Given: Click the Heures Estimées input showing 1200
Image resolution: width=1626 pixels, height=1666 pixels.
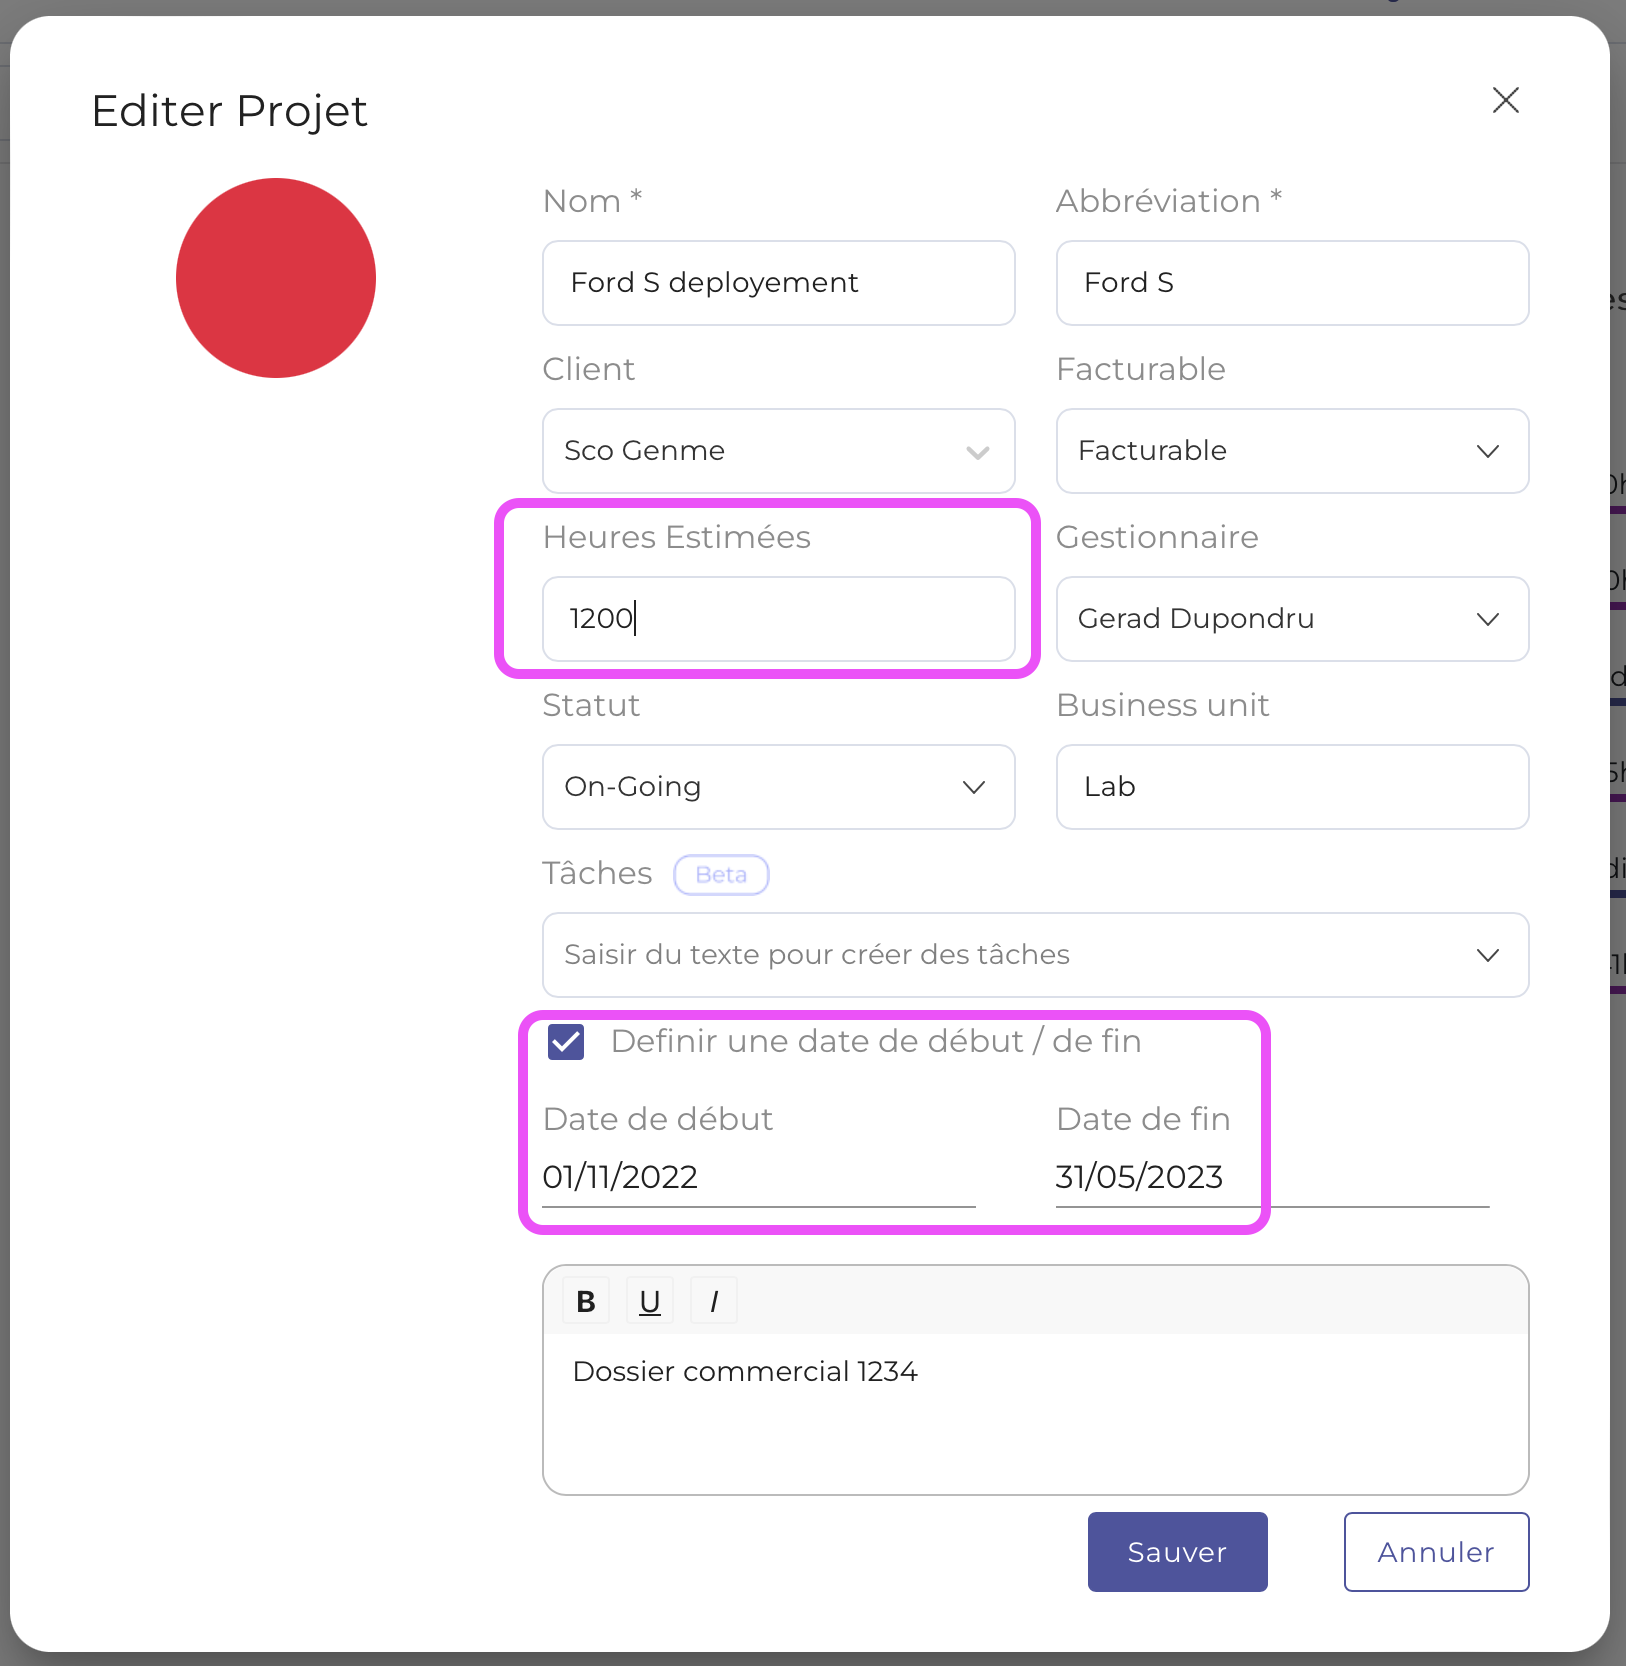Looking at the screenshot, I should [x=779, y=619].
